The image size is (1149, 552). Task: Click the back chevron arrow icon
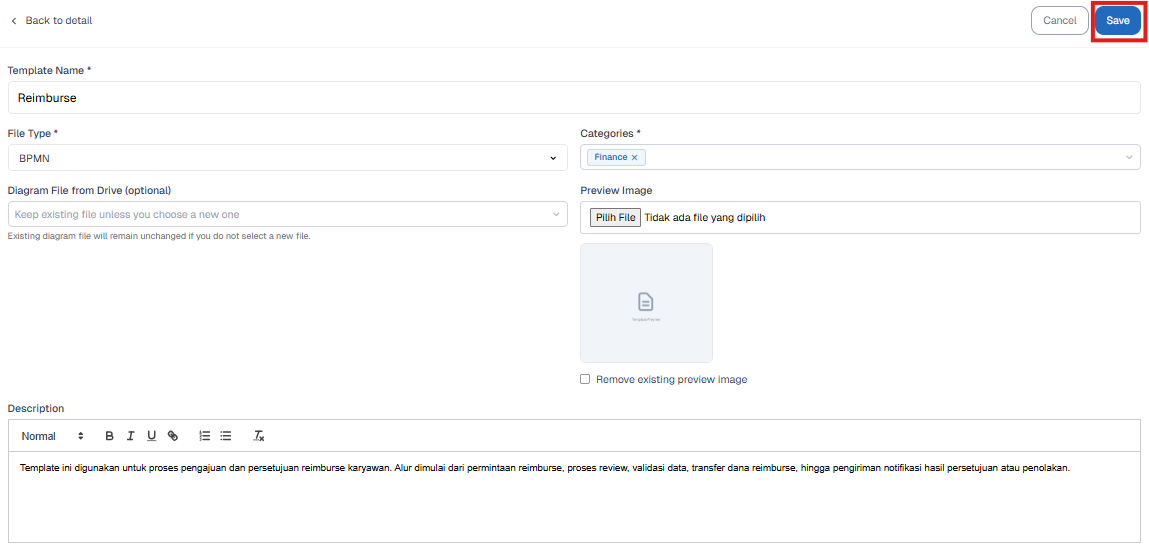[x=13, y=21]
